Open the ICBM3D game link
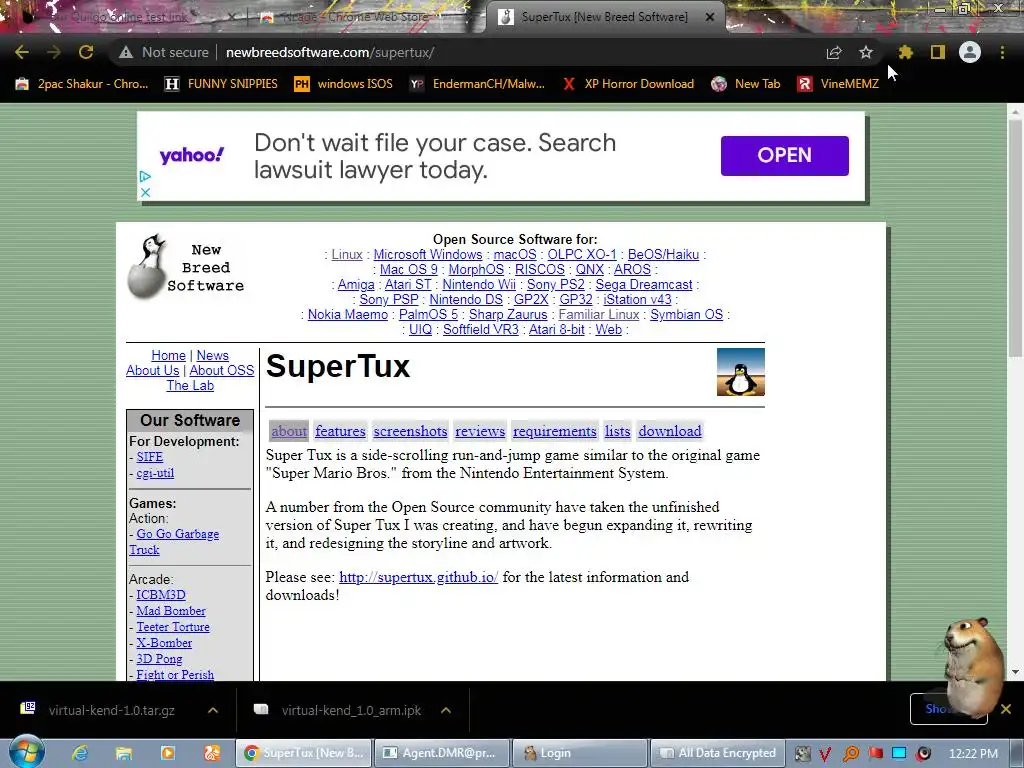Screen dimensions: 1024x768 [x=161, y=595]
